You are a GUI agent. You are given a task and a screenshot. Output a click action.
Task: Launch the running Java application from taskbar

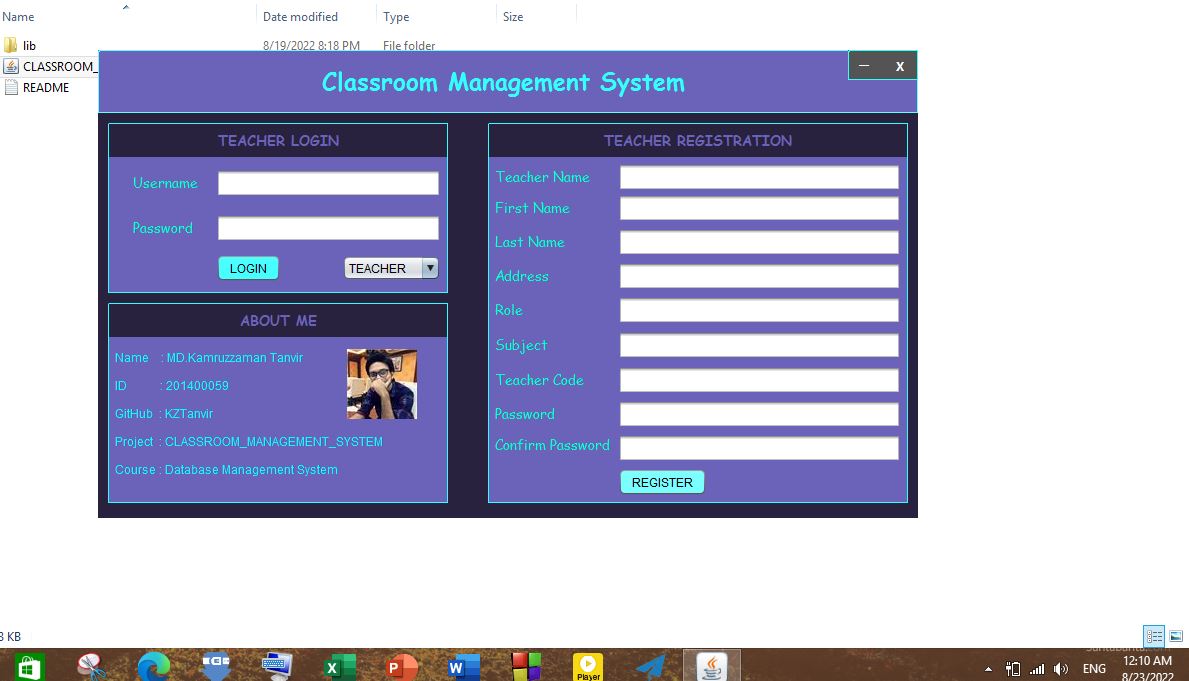point(711,664)
